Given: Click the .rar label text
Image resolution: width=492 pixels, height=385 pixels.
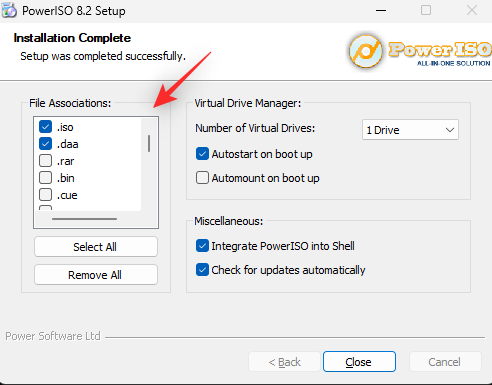Looking at the screenshot, I should point(65,161).
